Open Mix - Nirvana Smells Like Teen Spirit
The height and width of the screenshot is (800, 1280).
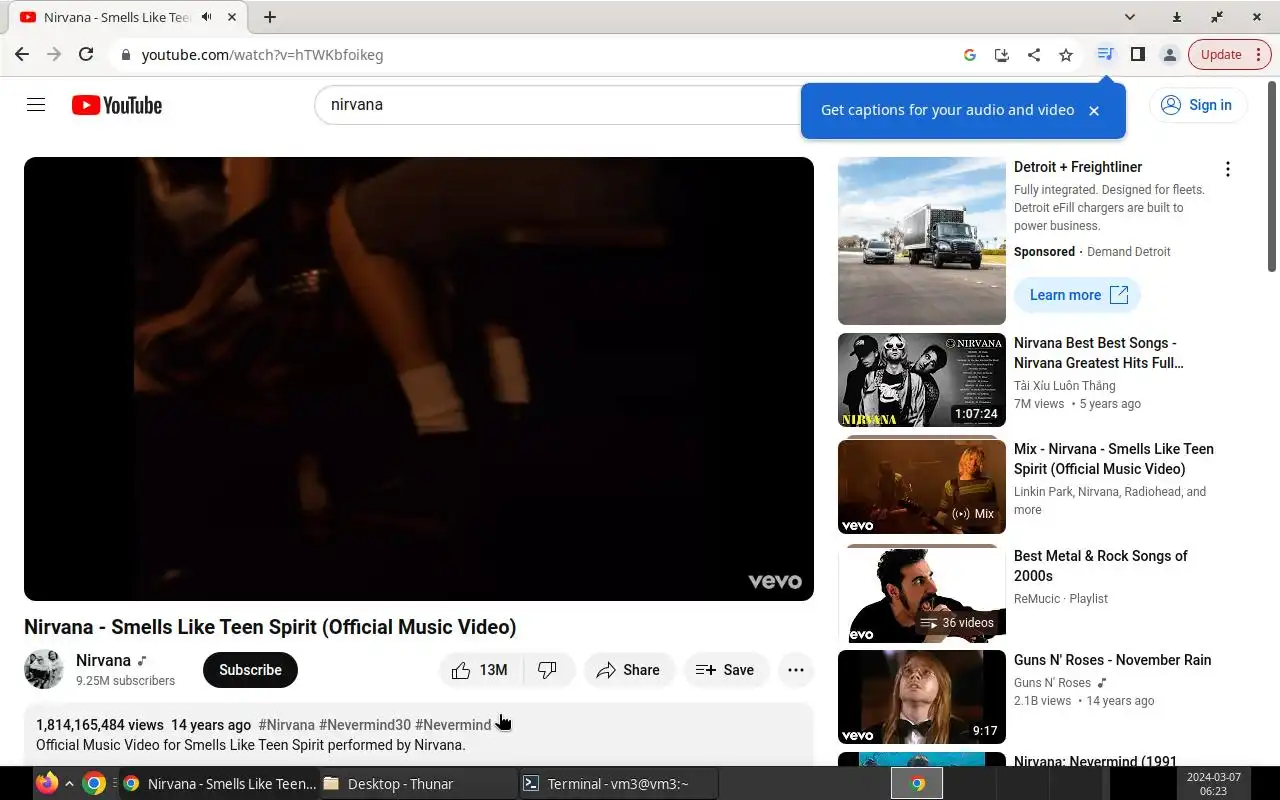tap(1114, 459)
